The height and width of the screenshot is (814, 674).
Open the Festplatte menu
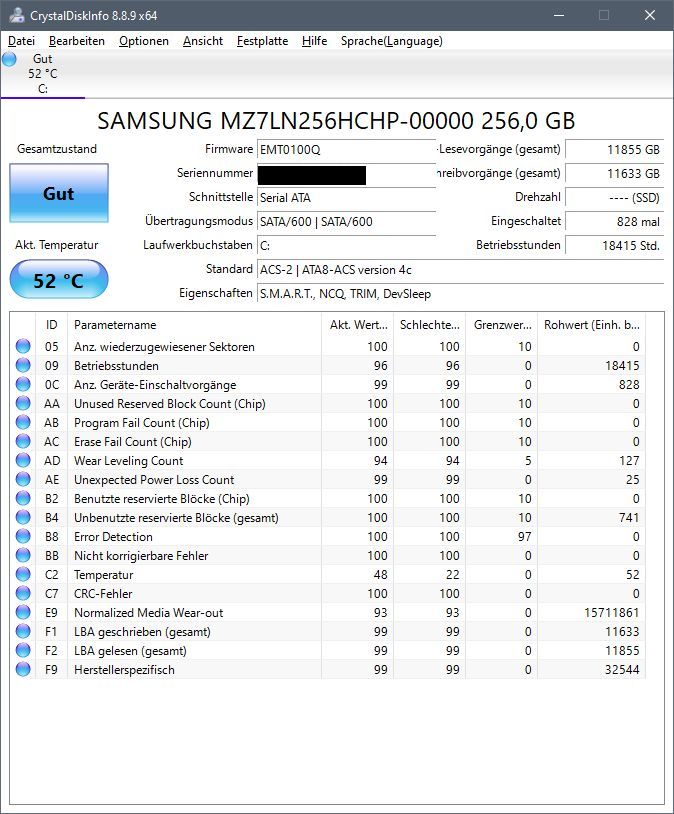(262, 41)
